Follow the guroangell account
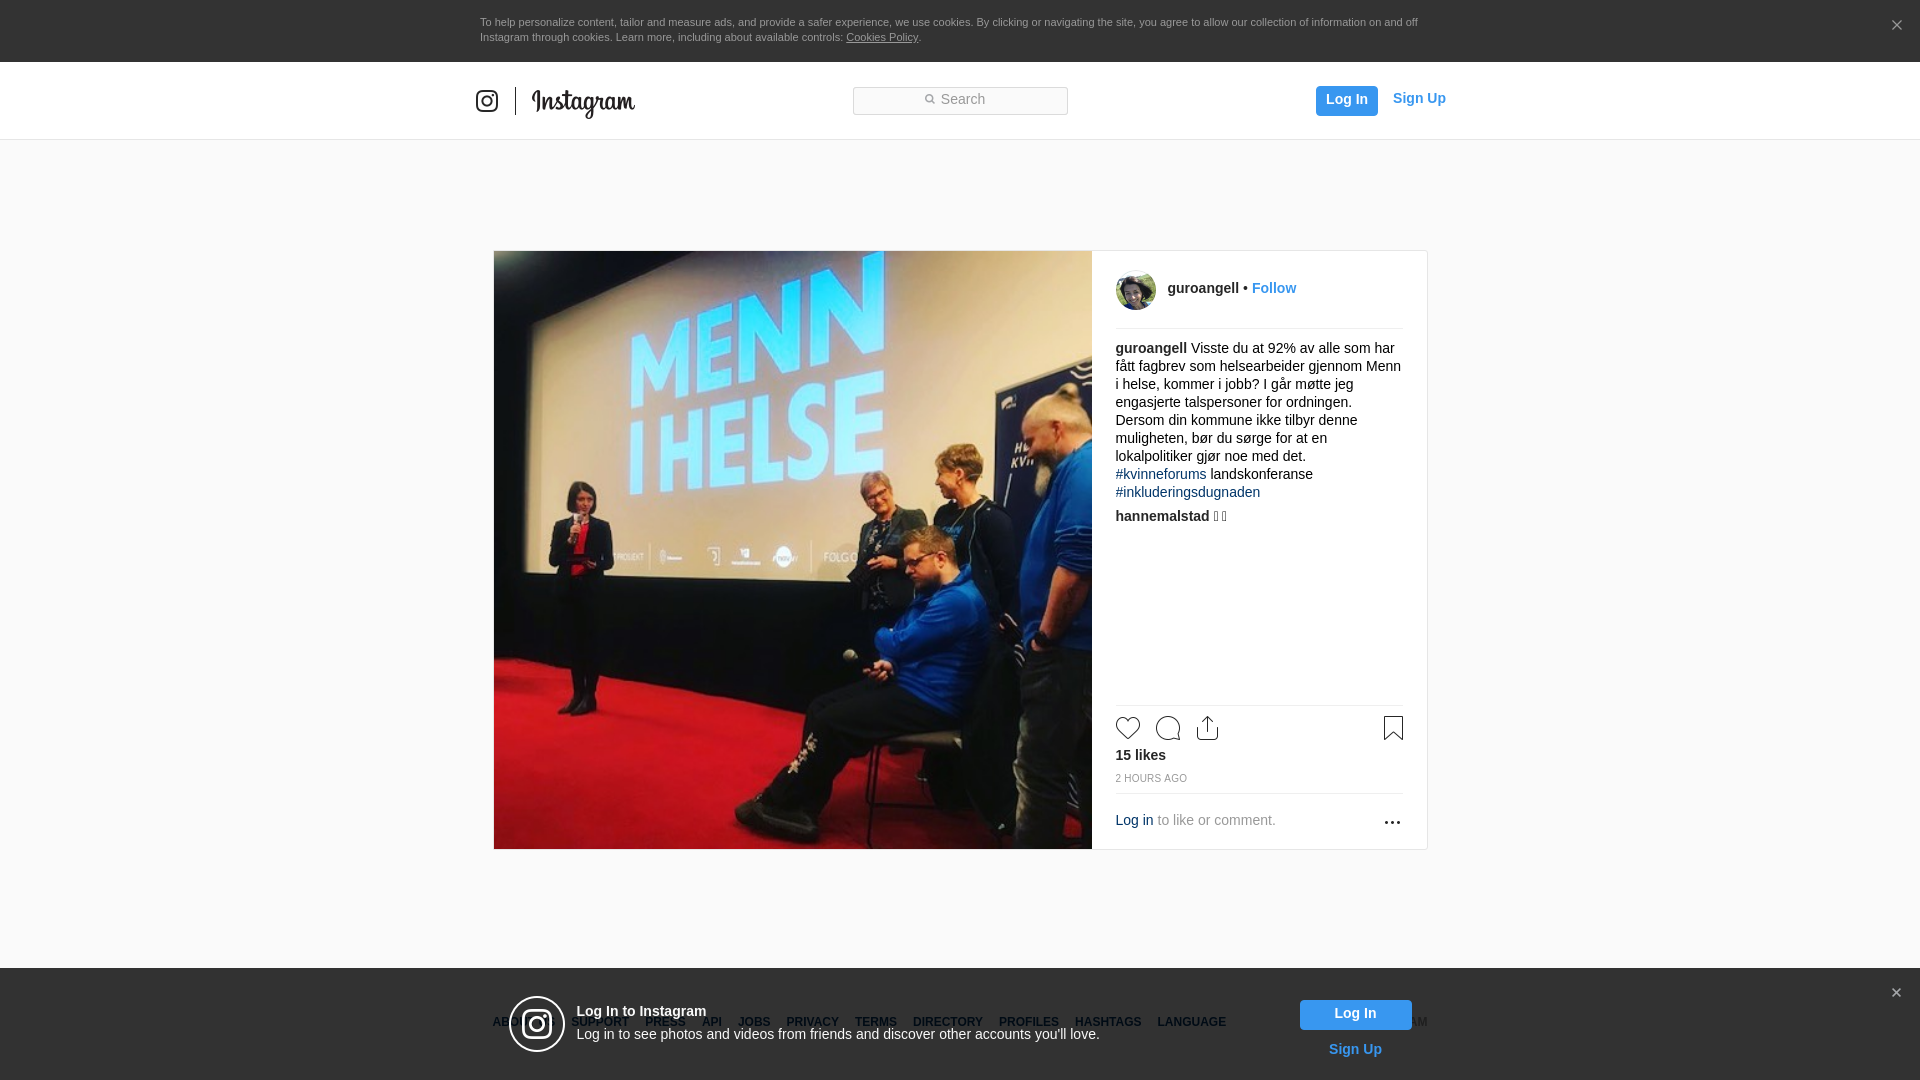This screenshot has width=1920, height=1080. [1274, 288]
